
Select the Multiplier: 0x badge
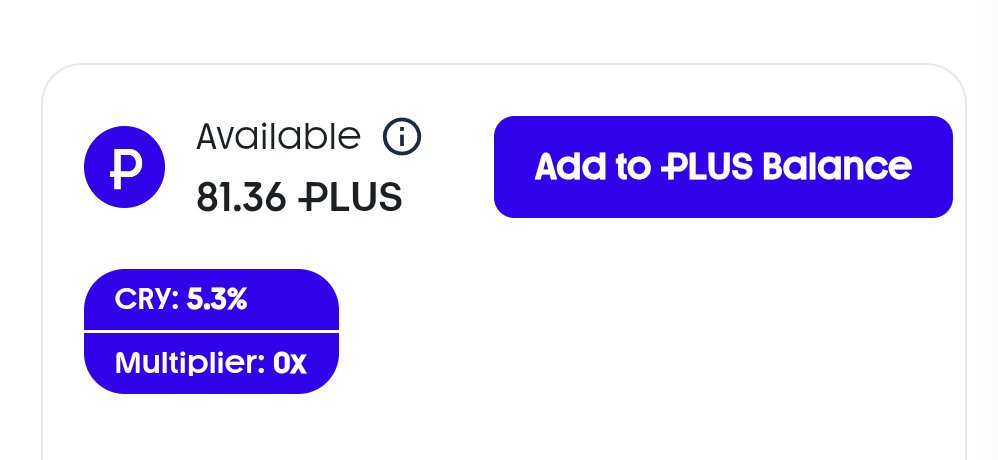point(211,363)
